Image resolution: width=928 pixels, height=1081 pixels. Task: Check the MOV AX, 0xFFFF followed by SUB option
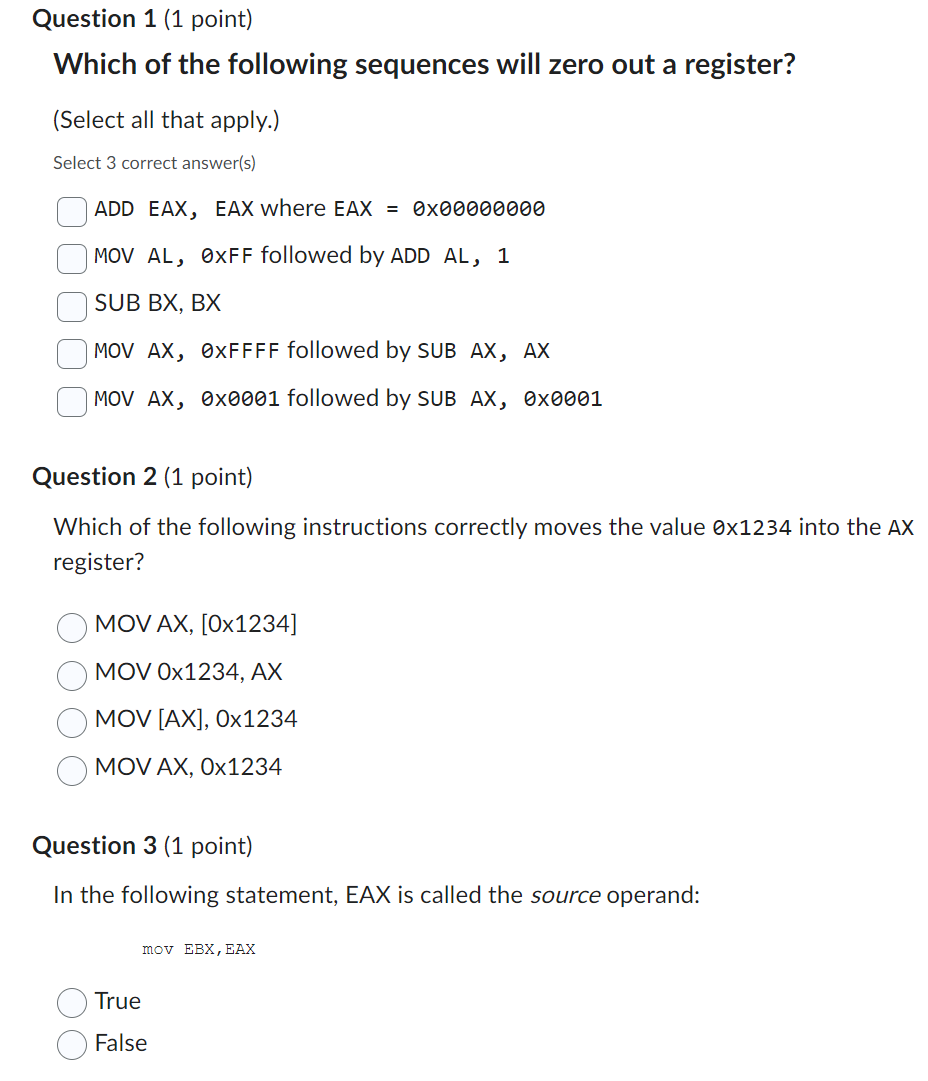click(71, 353)
